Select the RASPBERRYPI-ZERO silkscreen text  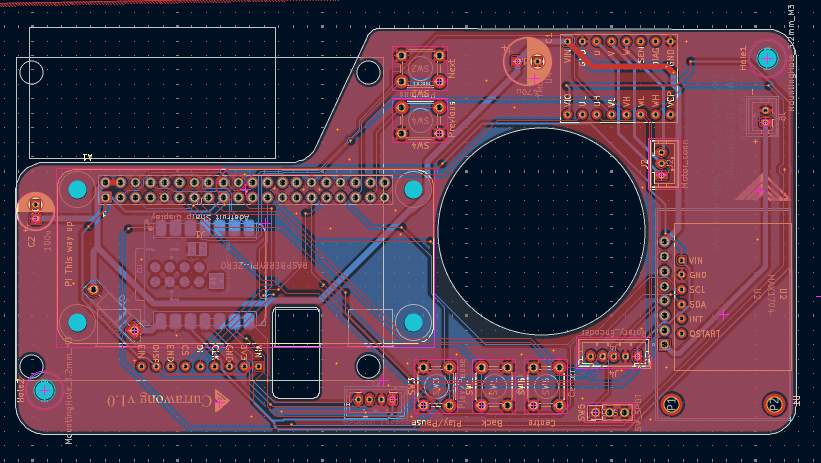[x=264, y=265]
